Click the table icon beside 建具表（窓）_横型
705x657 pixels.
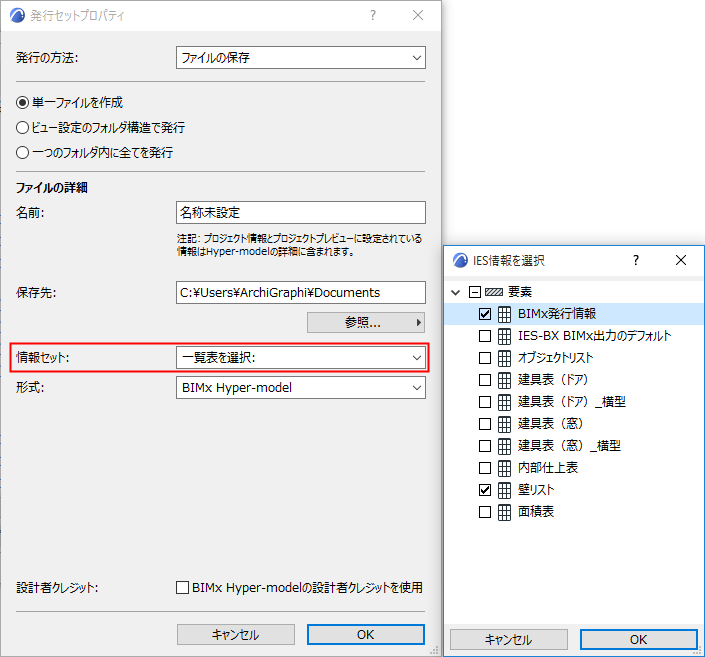click(504, 446)
